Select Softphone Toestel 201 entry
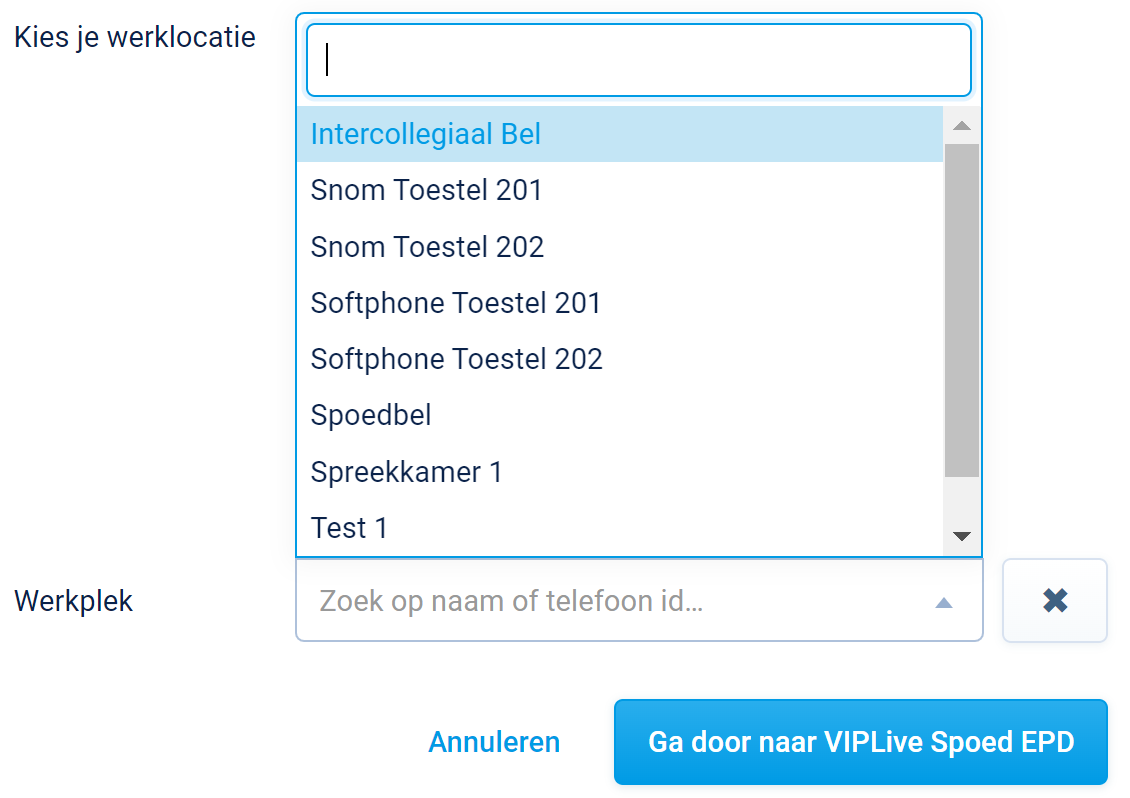This screenshot has height=798, width=1130. pyautogui.click(x=456, y=302)
